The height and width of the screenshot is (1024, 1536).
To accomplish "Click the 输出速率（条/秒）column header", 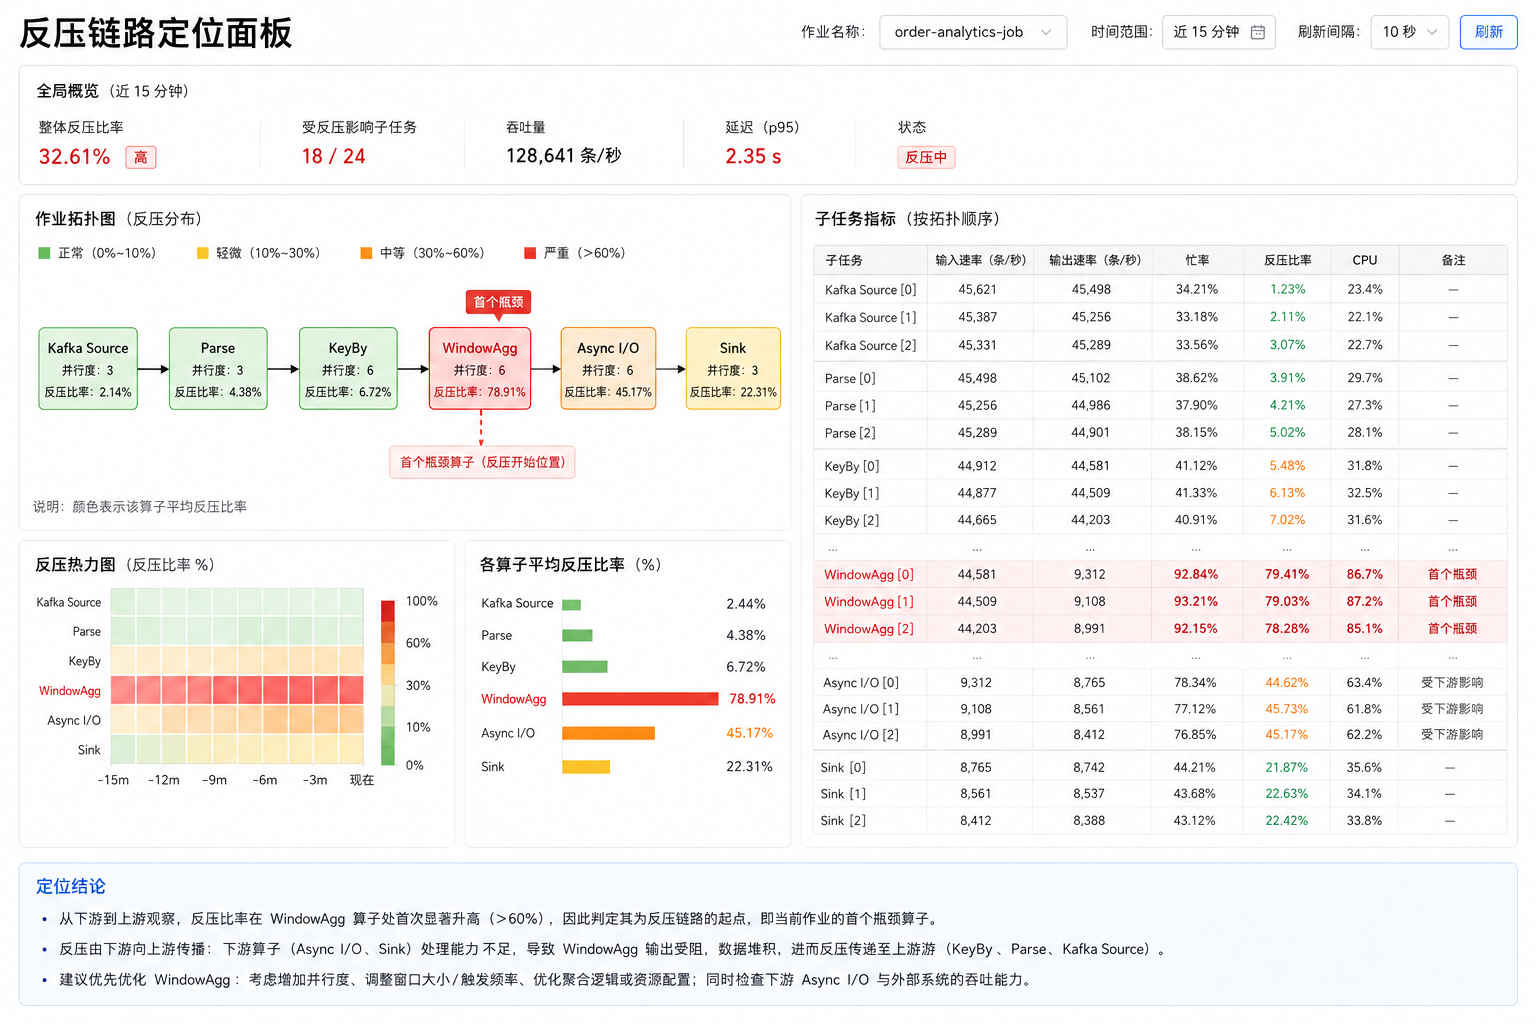I will pos(1094,260).
